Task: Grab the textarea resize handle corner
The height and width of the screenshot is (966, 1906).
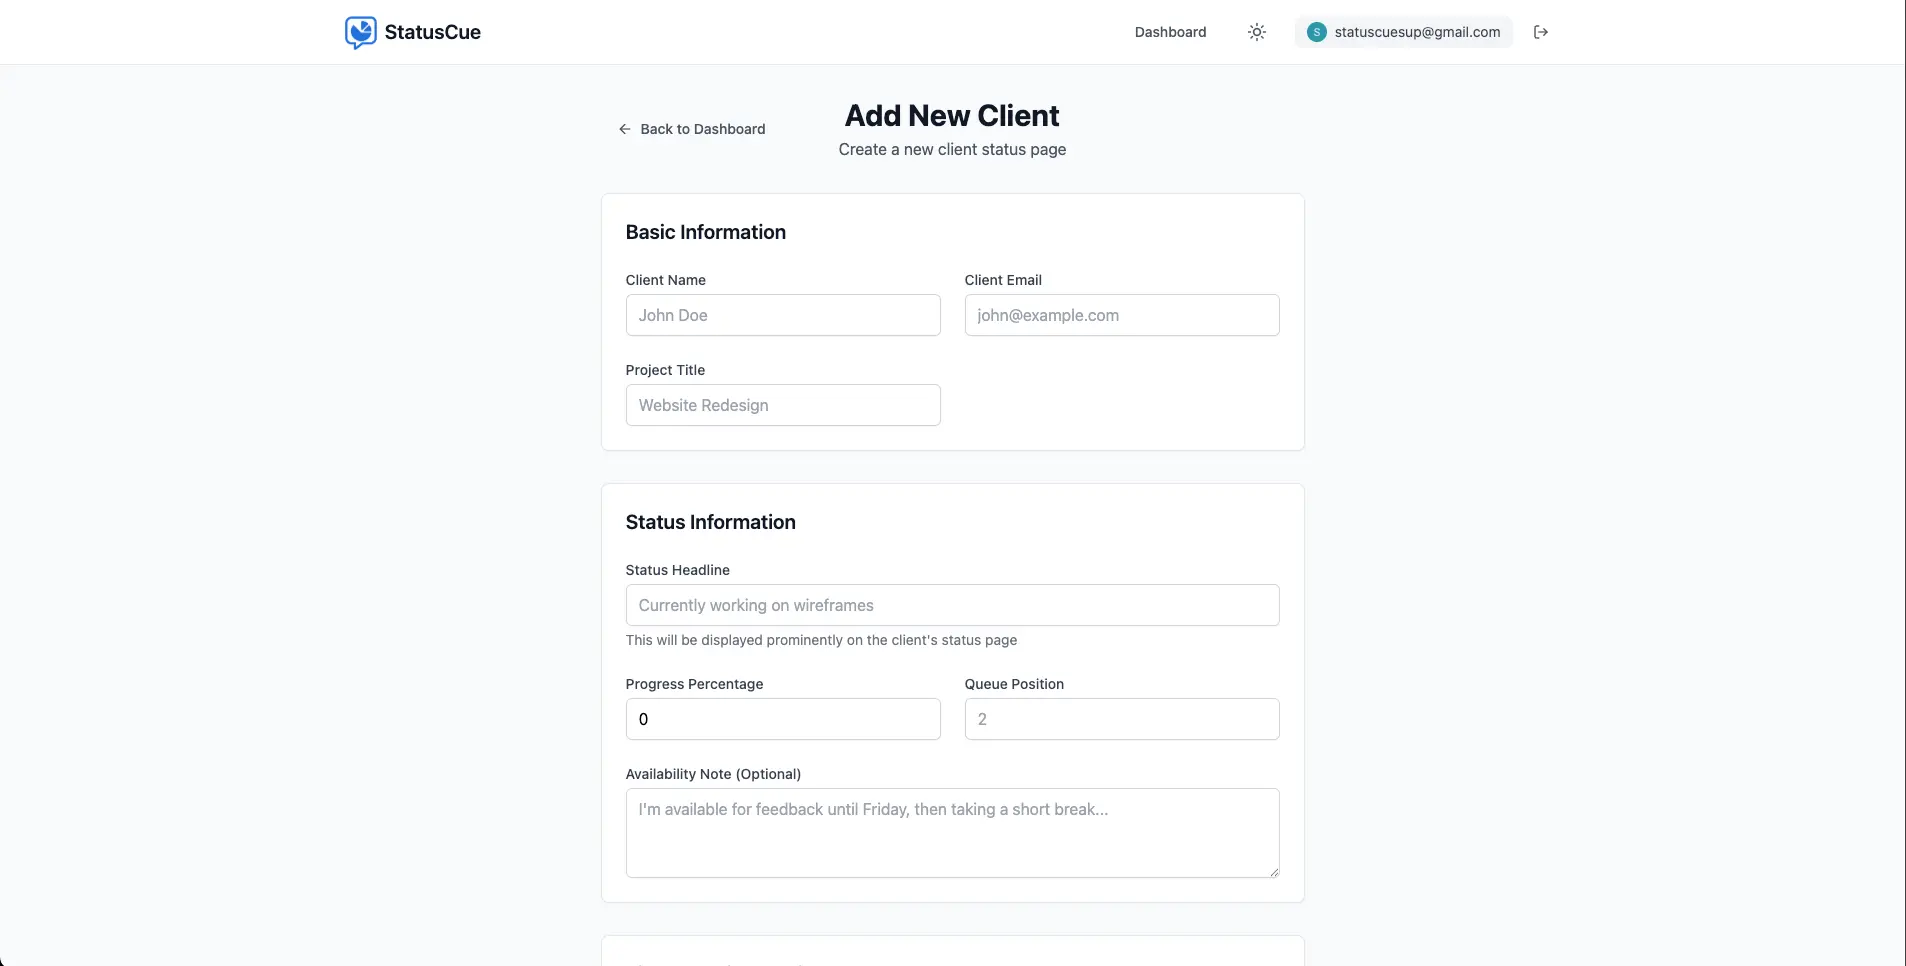Action: click(x=1274, y=872)
